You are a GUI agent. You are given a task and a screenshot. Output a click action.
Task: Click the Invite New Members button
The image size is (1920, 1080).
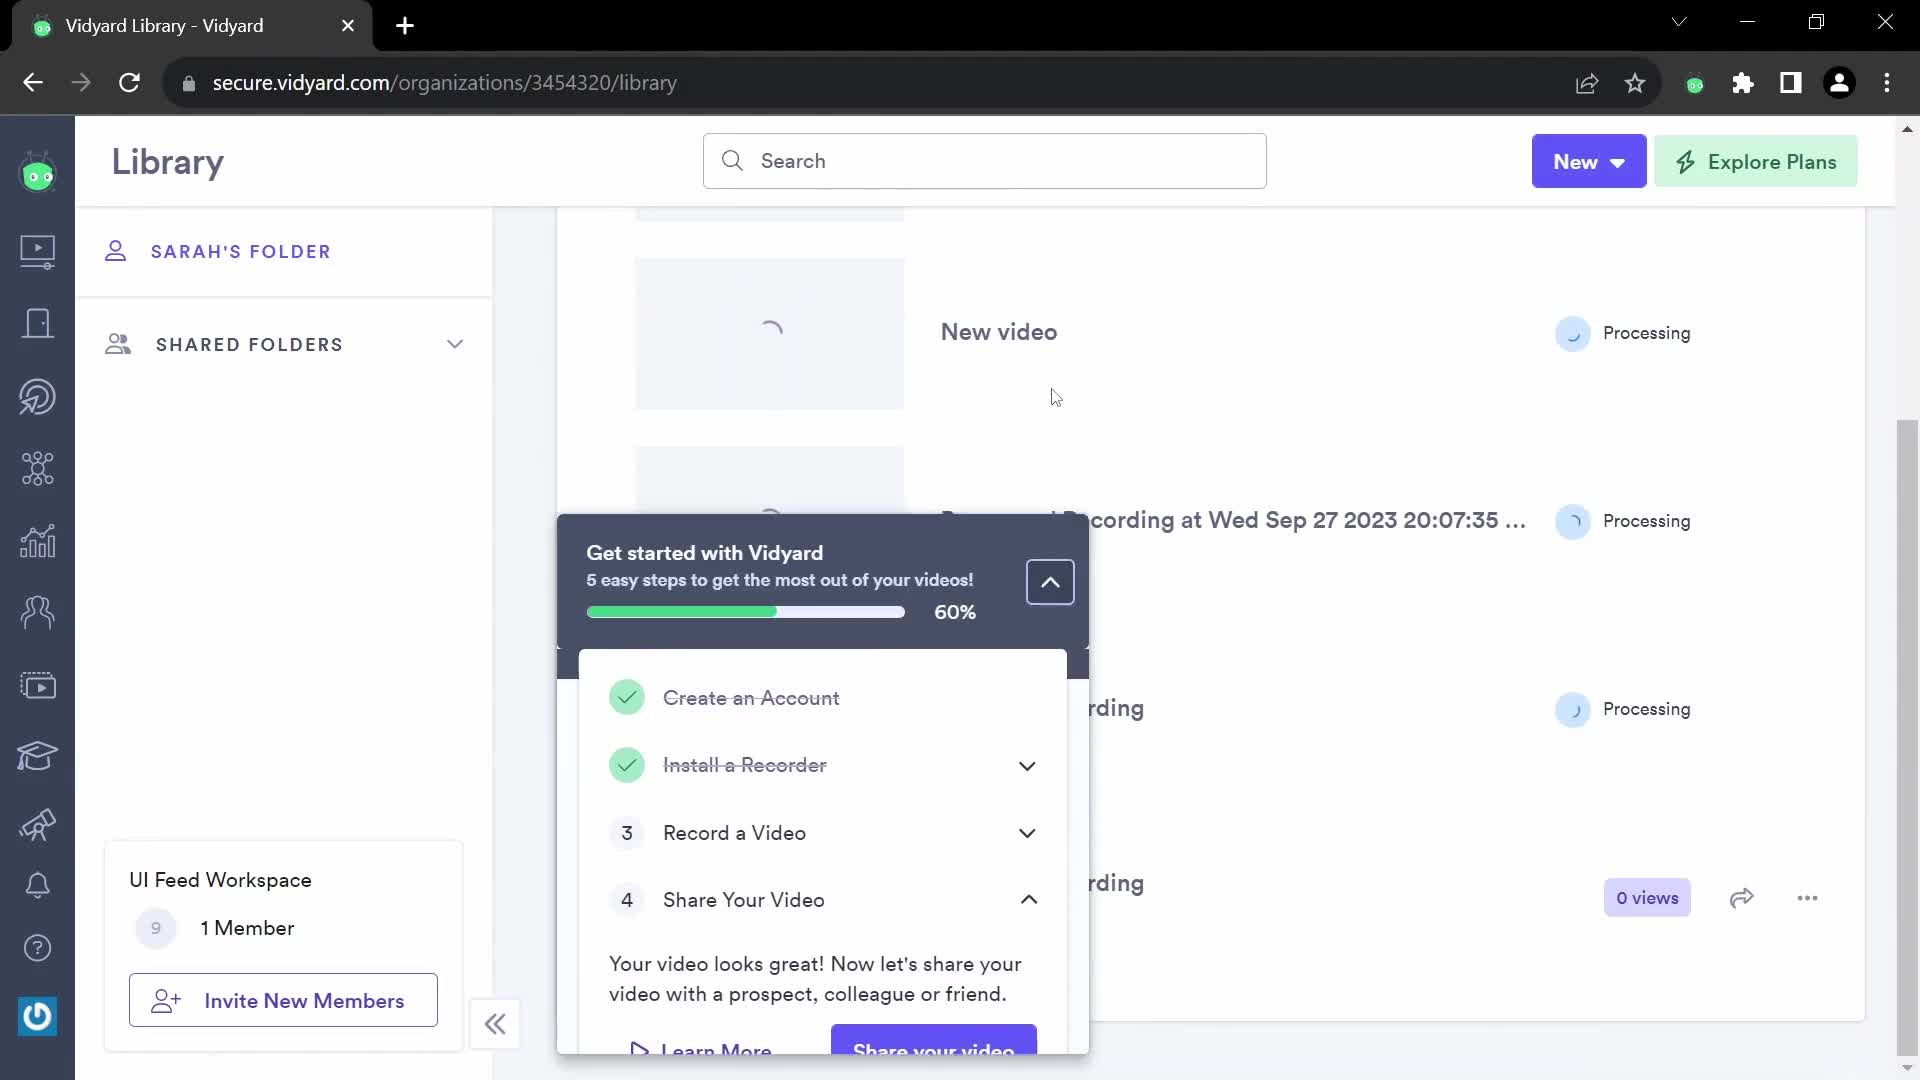(282, 1001)
